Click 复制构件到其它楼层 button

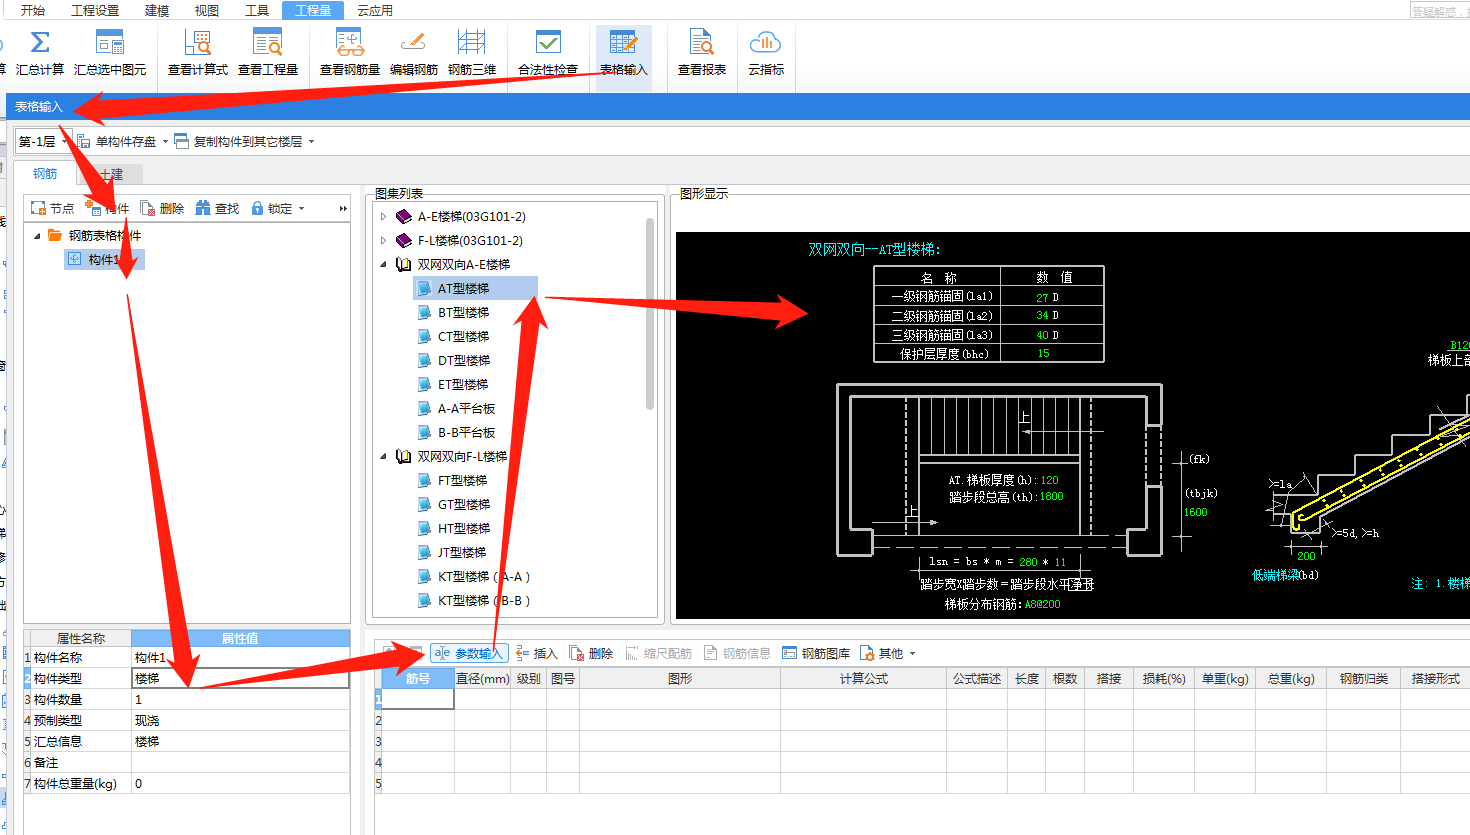point(238,141)
